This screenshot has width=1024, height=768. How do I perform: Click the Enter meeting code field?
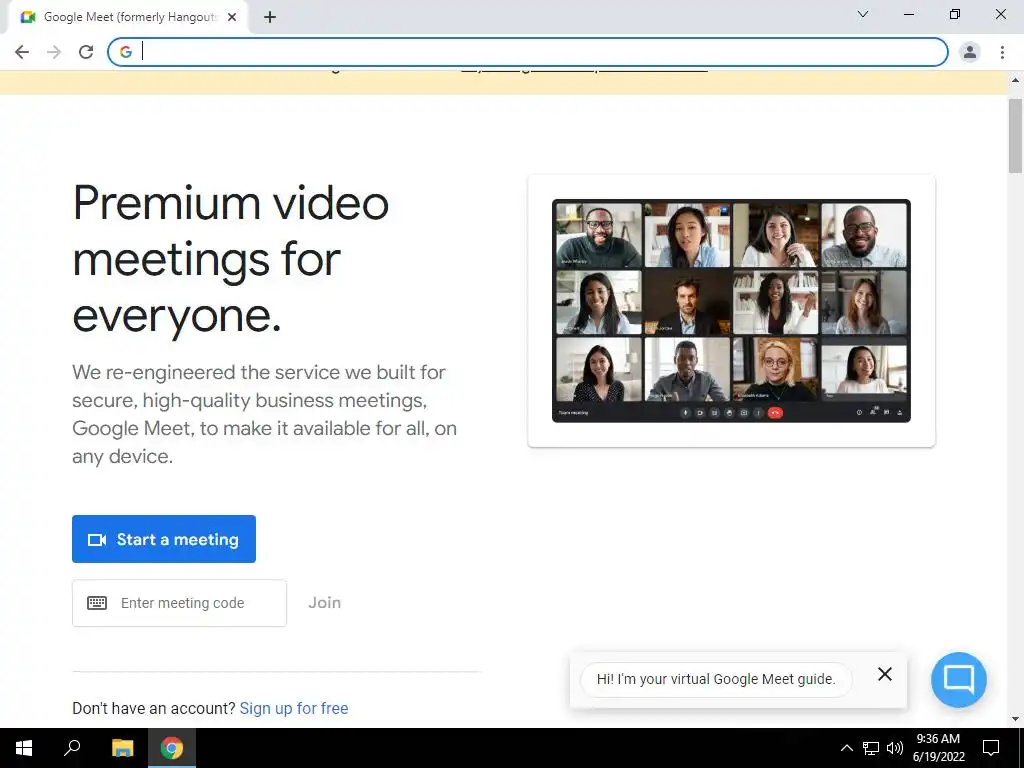[180, 603]
